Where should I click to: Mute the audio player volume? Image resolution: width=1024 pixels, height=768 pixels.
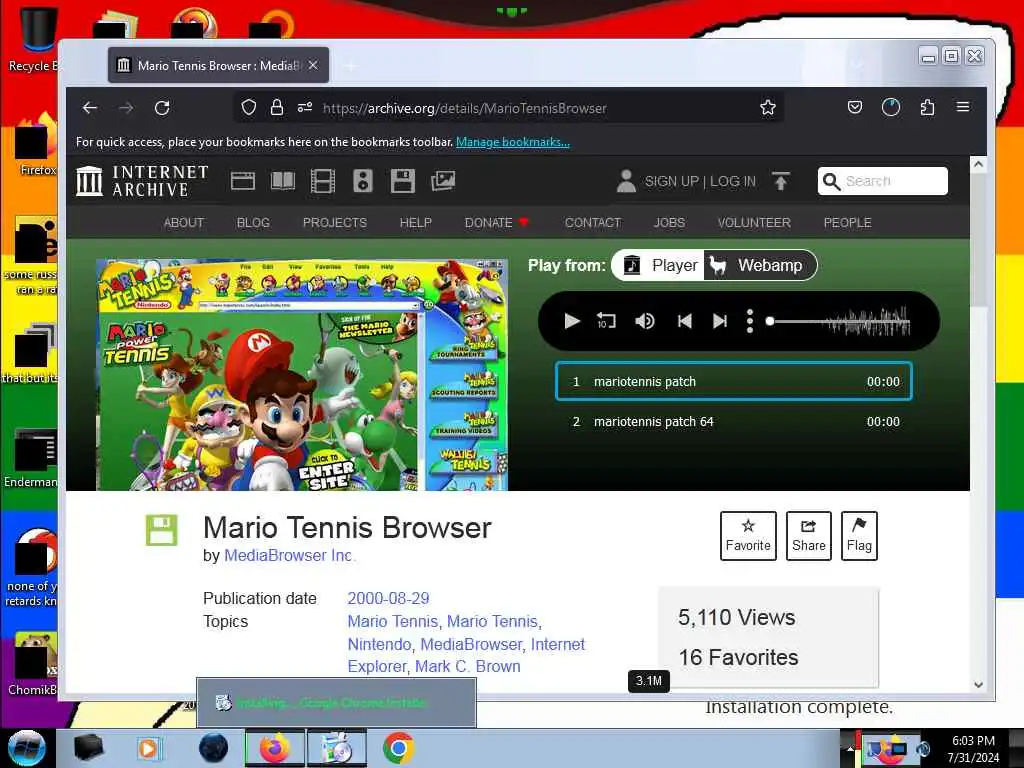pos(645,321)
